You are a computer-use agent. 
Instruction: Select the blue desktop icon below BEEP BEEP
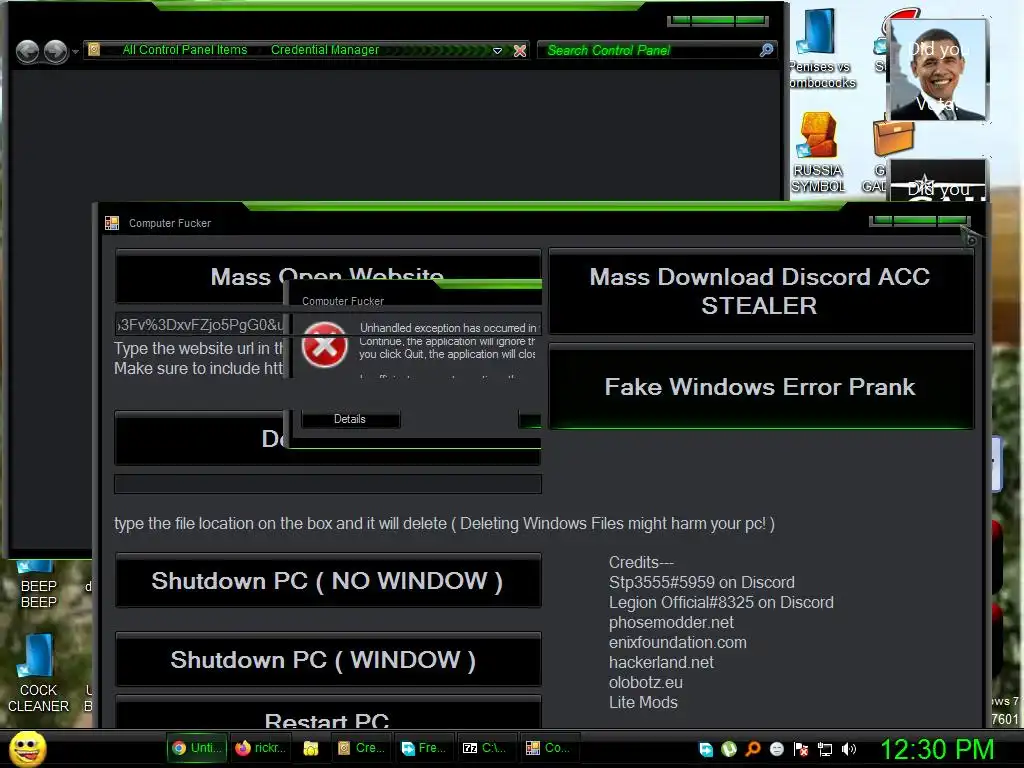tap(38, 673)
